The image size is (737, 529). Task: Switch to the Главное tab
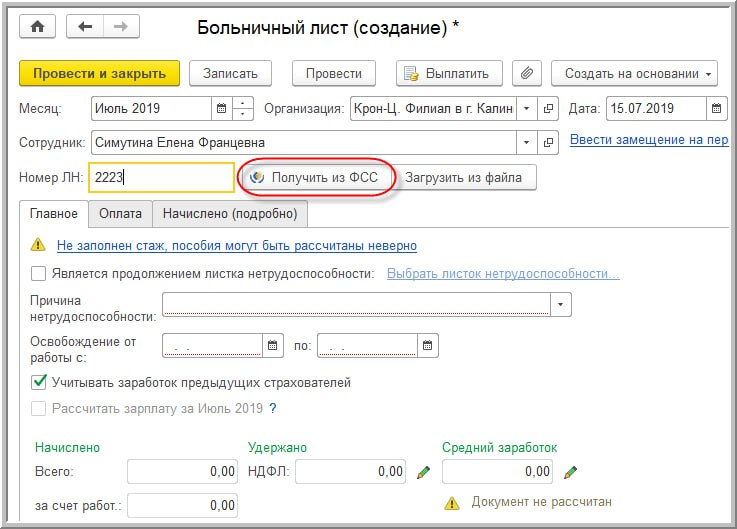(54, 213)
